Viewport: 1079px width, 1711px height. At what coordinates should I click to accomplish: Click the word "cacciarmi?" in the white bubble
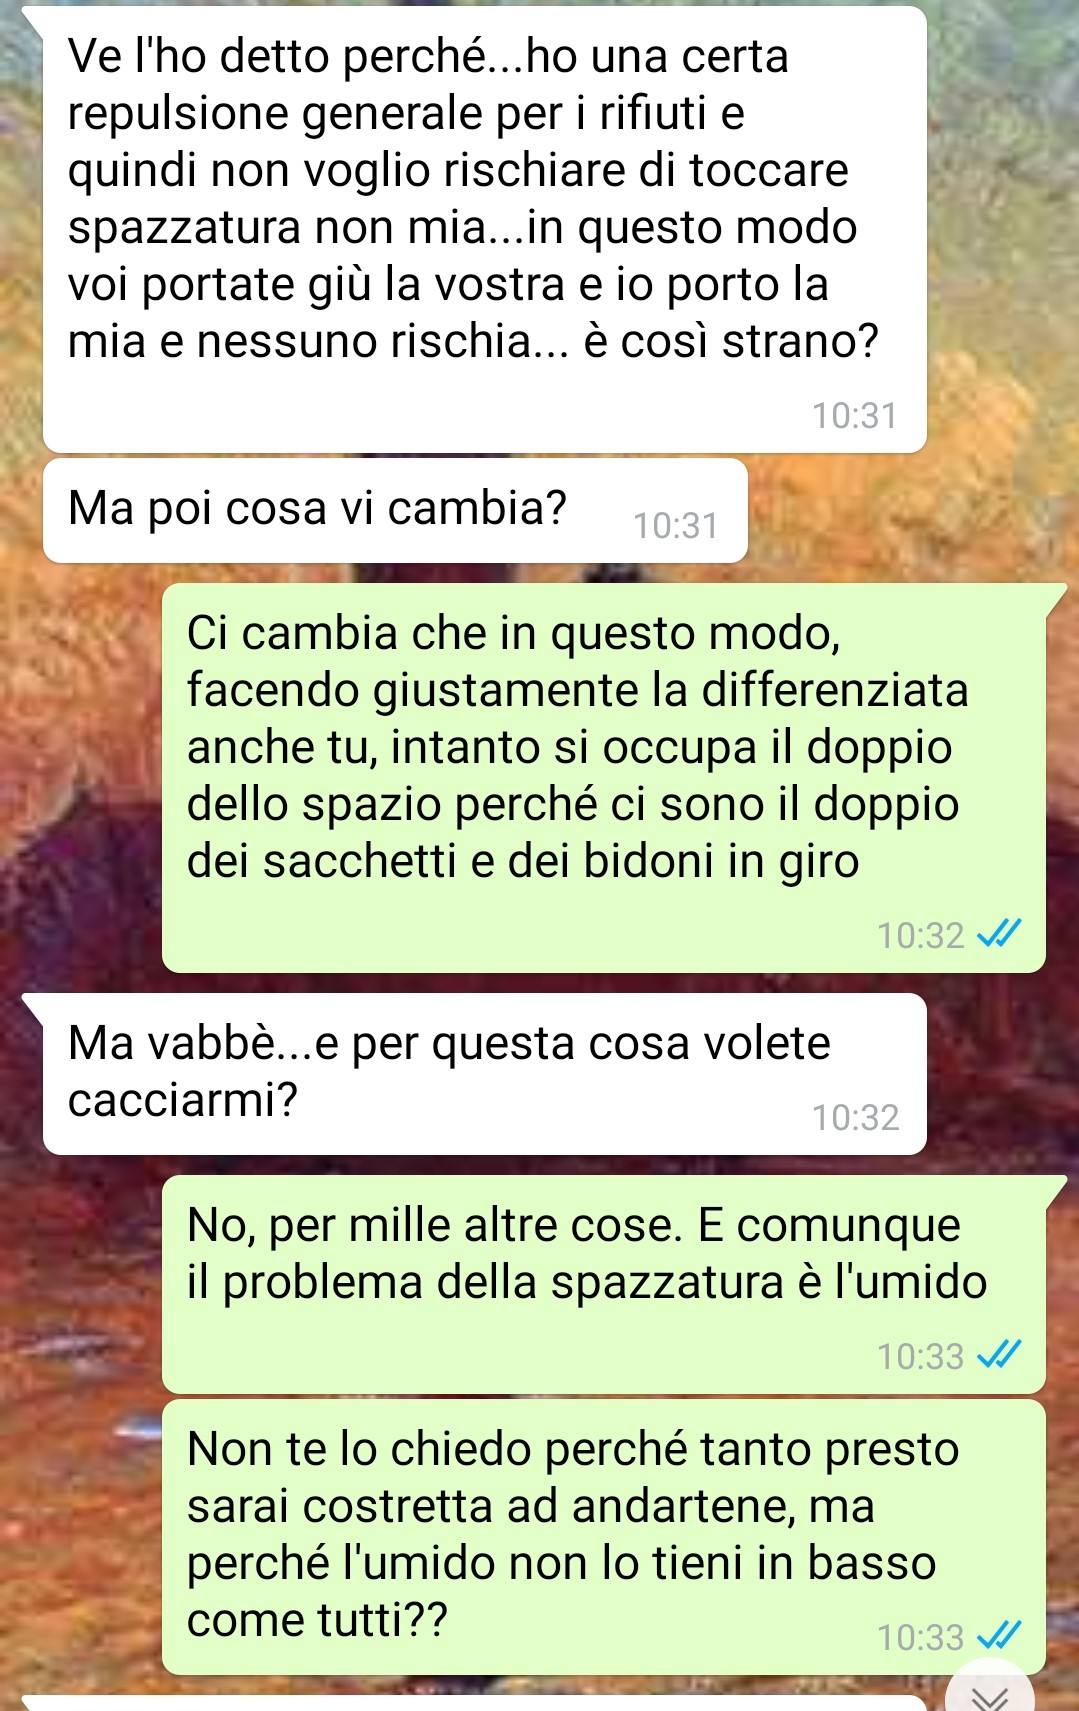(183, 1100)
